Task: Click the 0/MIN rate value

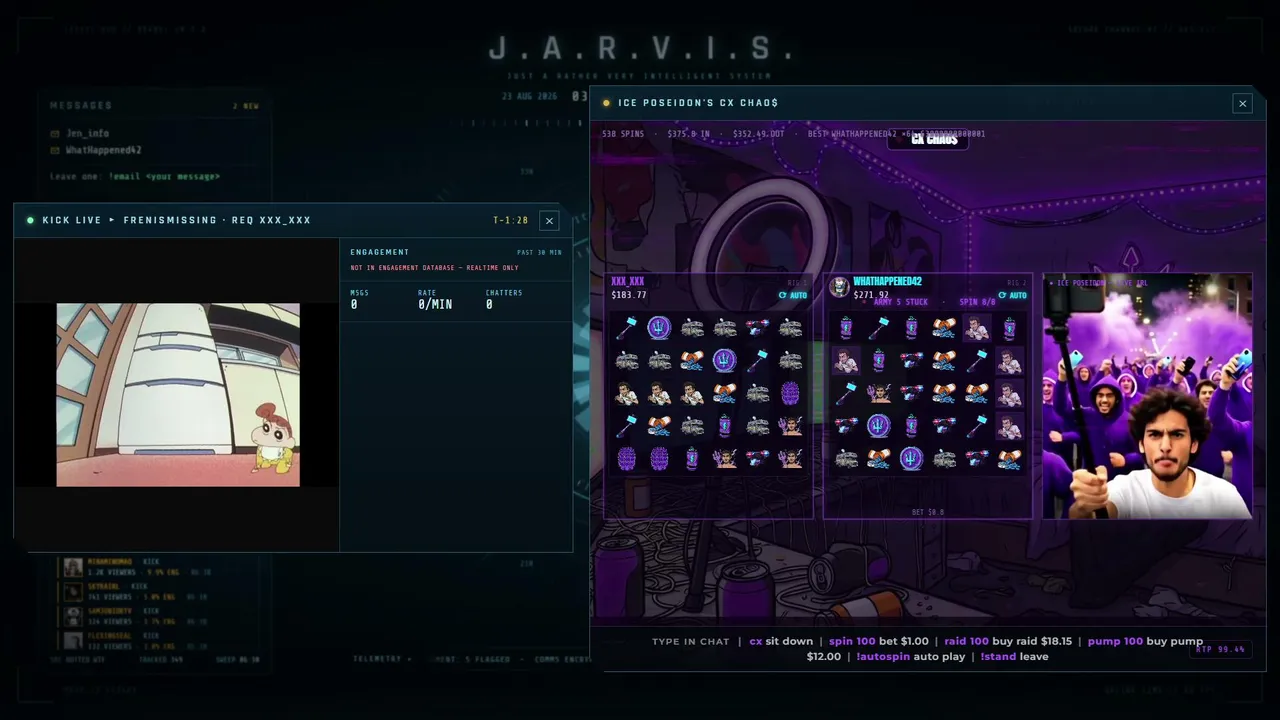Action: [435, 304]
